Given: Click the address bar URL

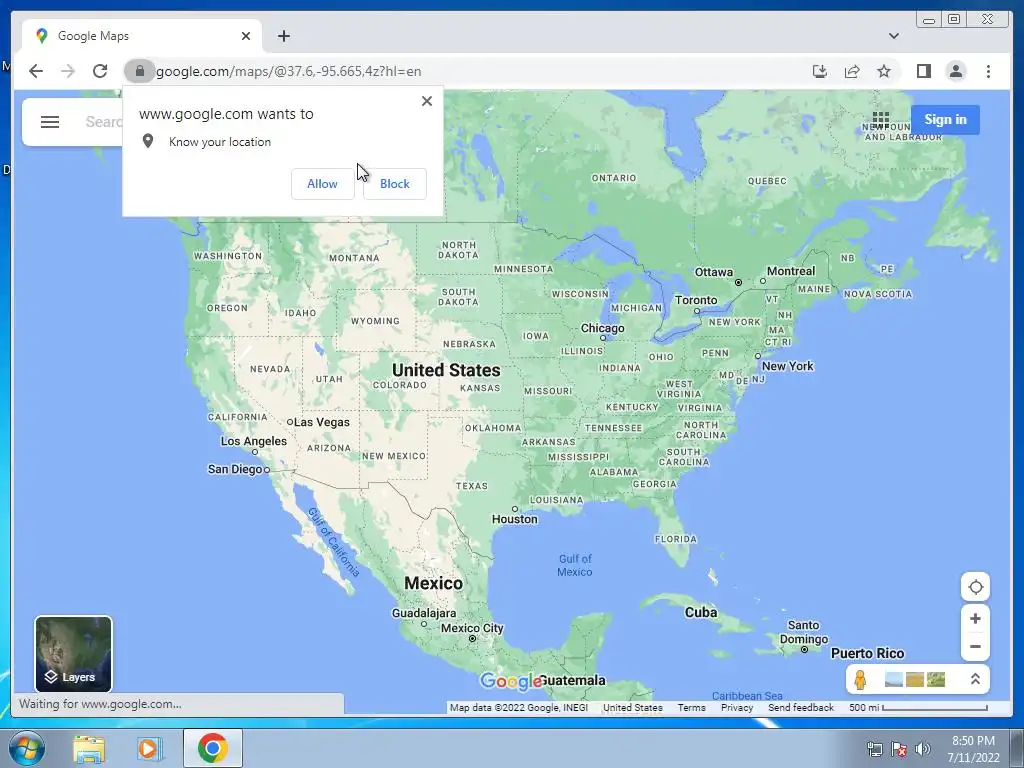Looking at the screenshot, I should 289,71.
